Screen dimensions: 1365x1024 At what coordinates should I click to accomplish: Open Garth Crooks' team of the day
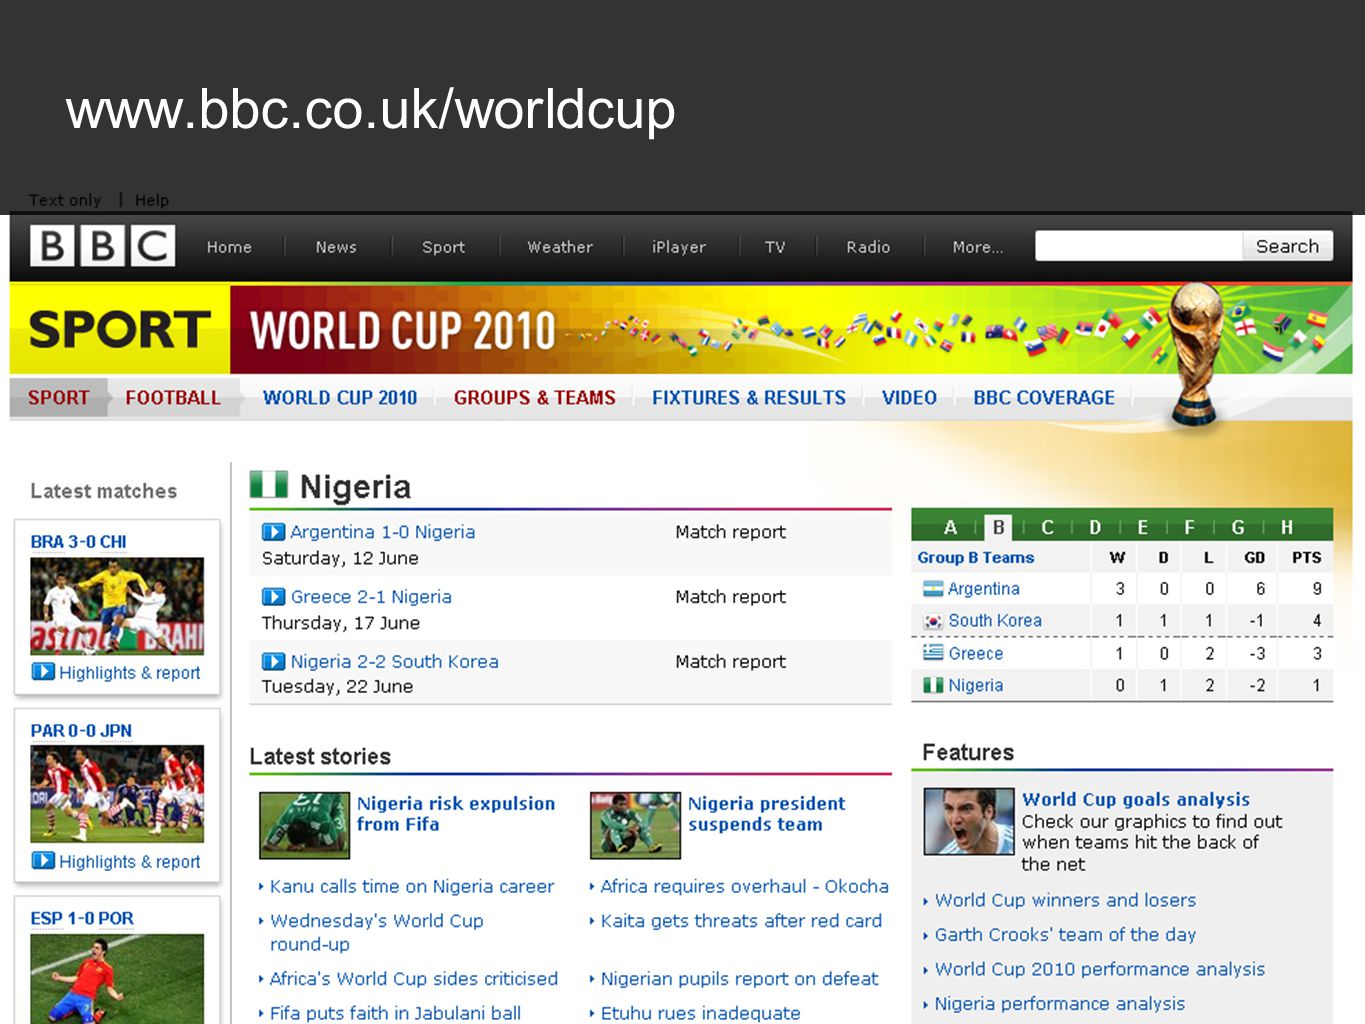coord(1065,935)
